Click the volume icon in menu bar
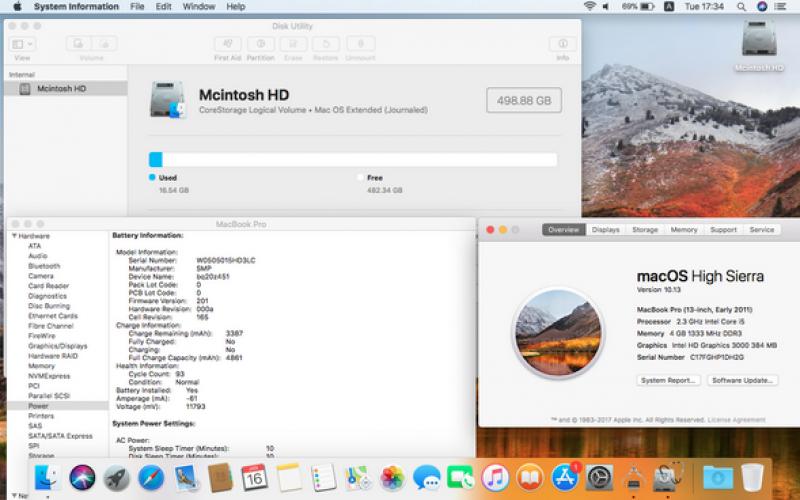 pos(606,7)
